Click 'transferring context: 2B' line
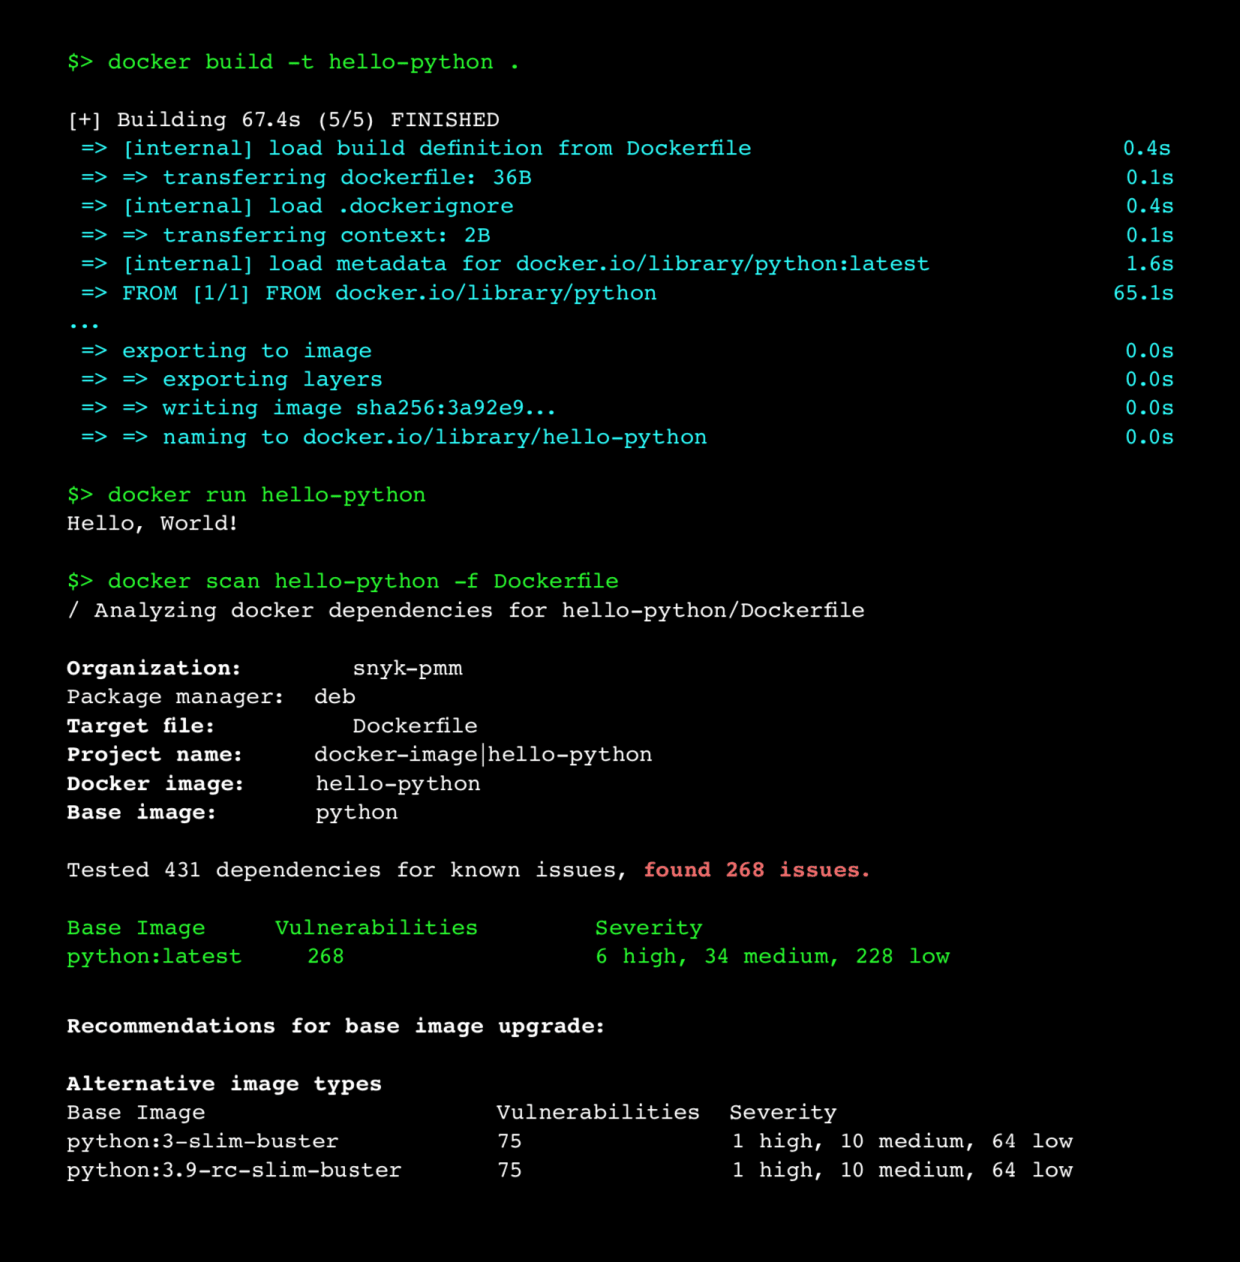The image size is (1240, 1262). [286, 235]
